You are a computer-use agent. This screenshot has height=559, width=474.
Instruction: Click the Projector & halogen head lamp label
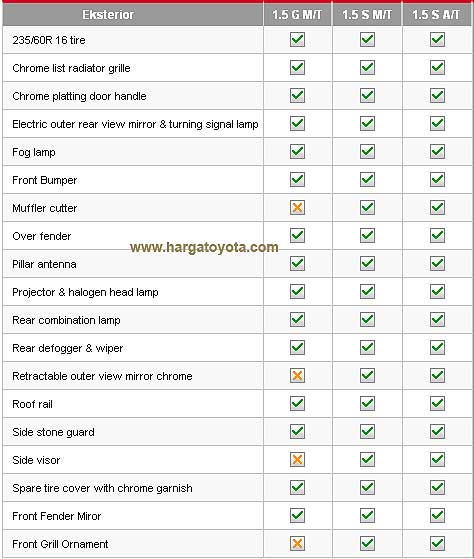85,292
